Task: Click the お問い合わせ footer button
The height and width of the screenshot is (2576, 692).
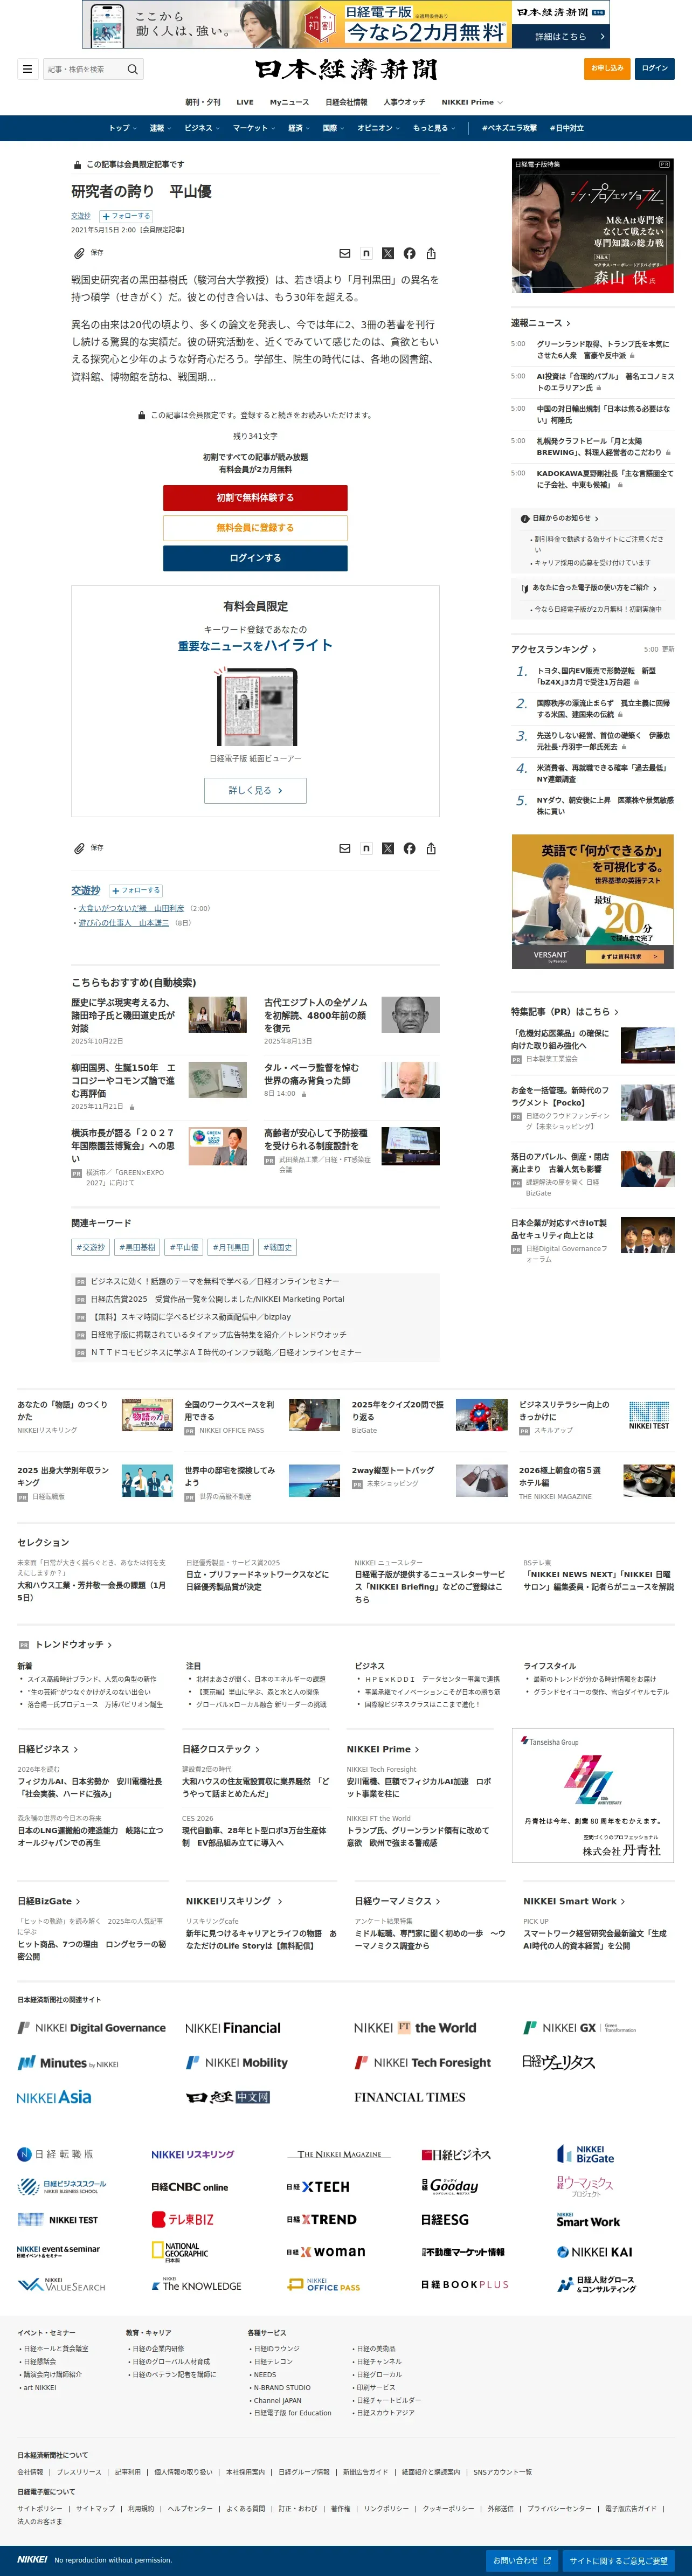Action: (522, 2561)
